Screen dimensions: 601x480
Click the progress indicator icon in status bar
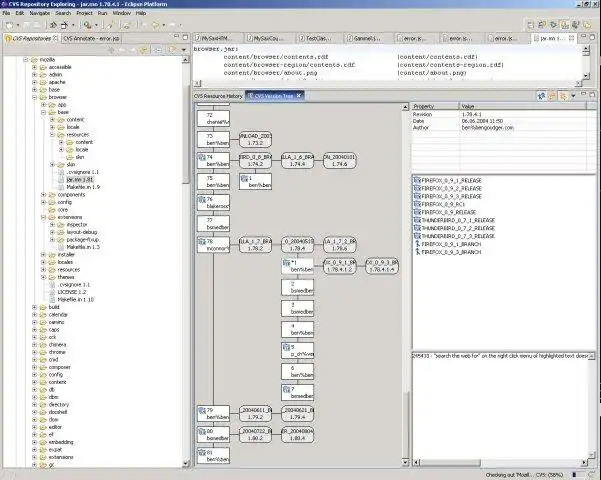[x=574, y=475]
